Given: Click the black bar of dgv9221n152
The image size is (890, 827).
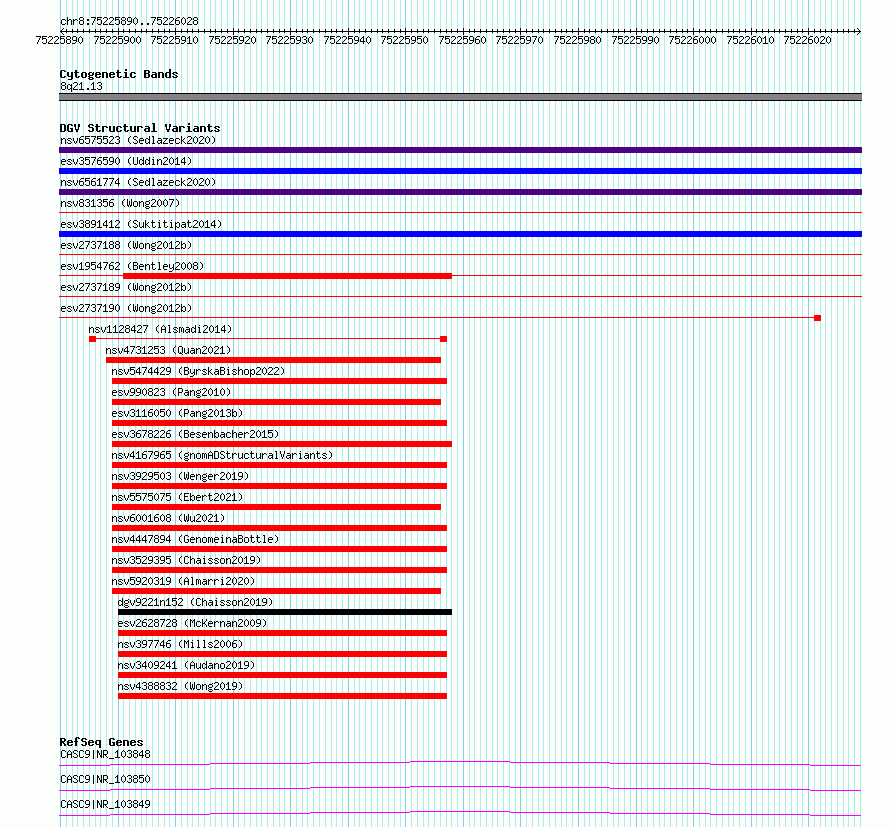Looking at the screenshot, I should tap(285, 612).
